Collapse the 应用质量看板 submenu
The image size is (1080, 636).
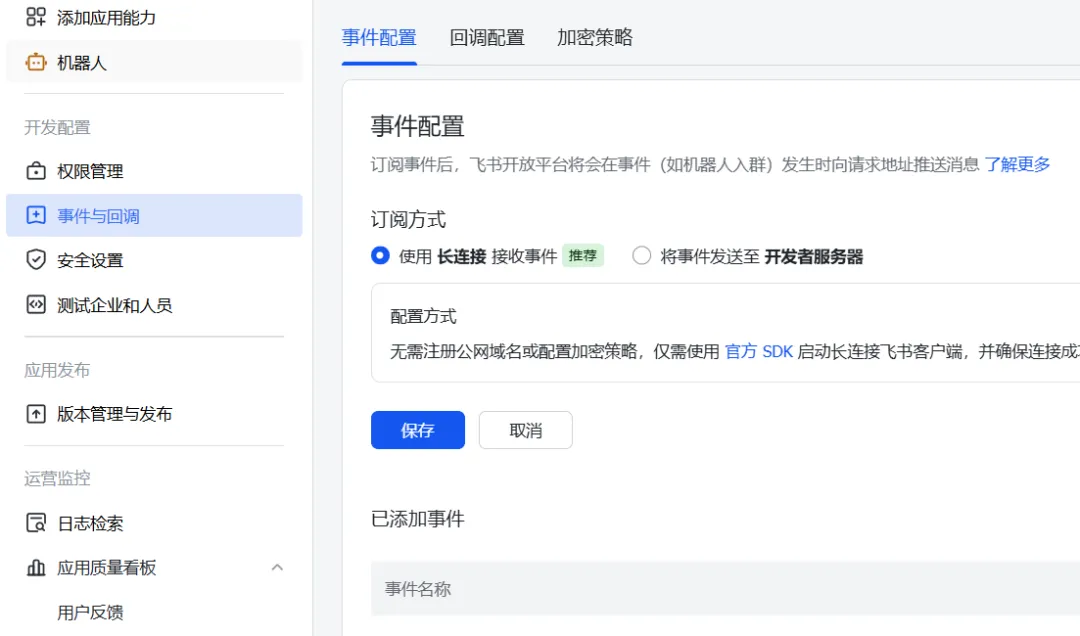click(277, 566)
